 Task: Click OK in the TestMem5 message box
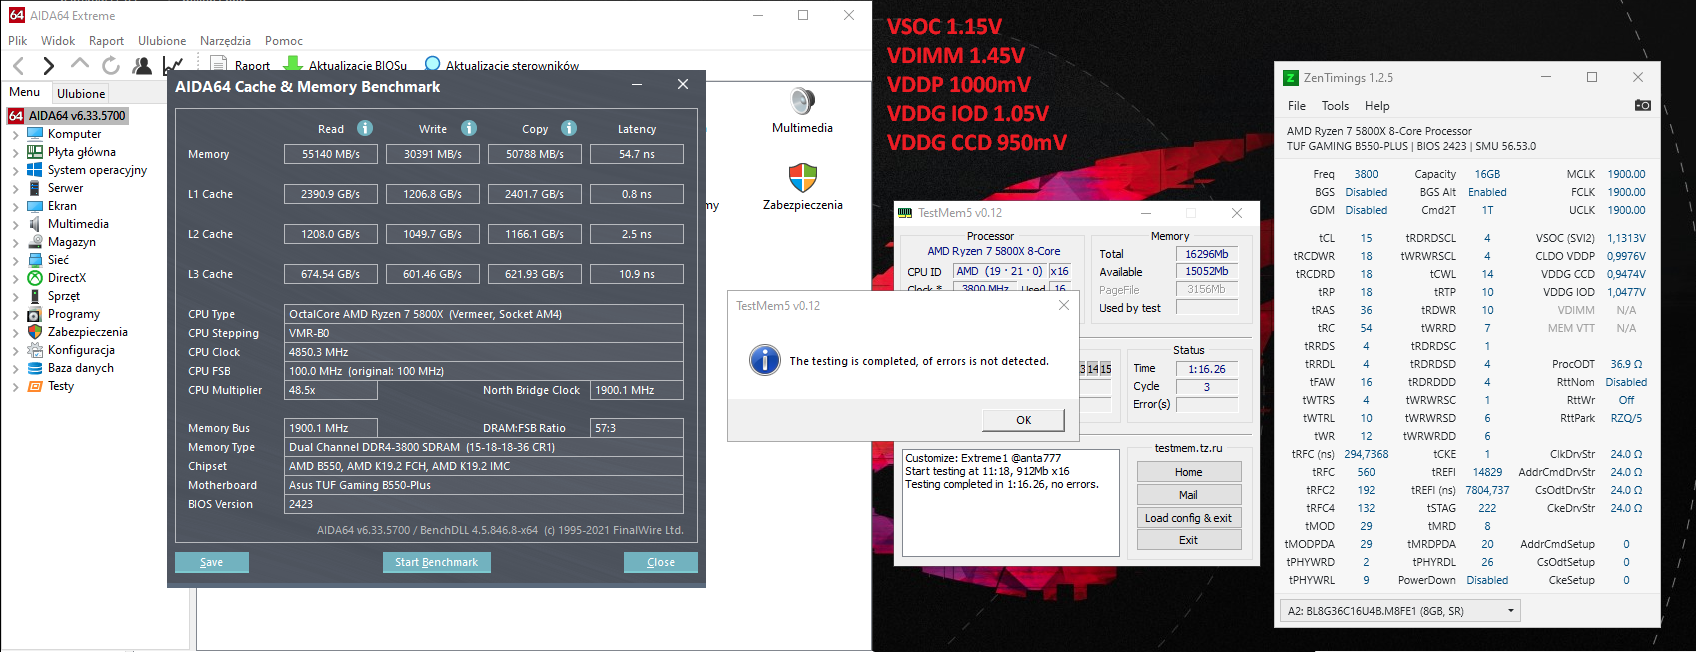tap(1023, 420)
